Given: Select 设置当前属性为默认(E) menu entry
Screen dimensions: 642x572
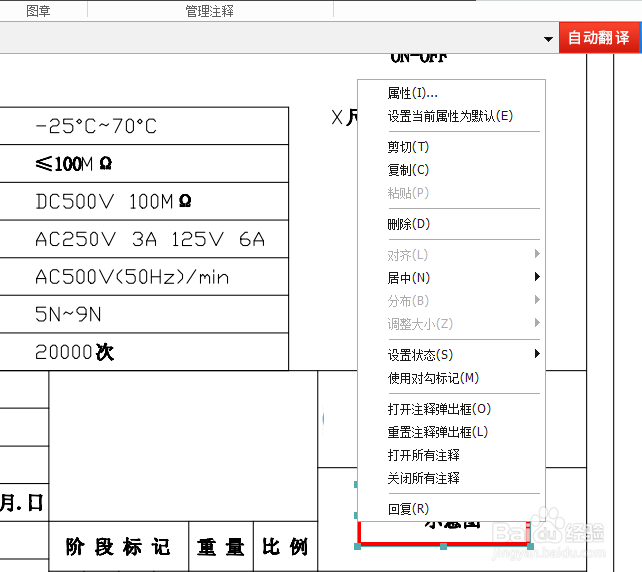Looking at the screenshot, I should click(451, 116).
